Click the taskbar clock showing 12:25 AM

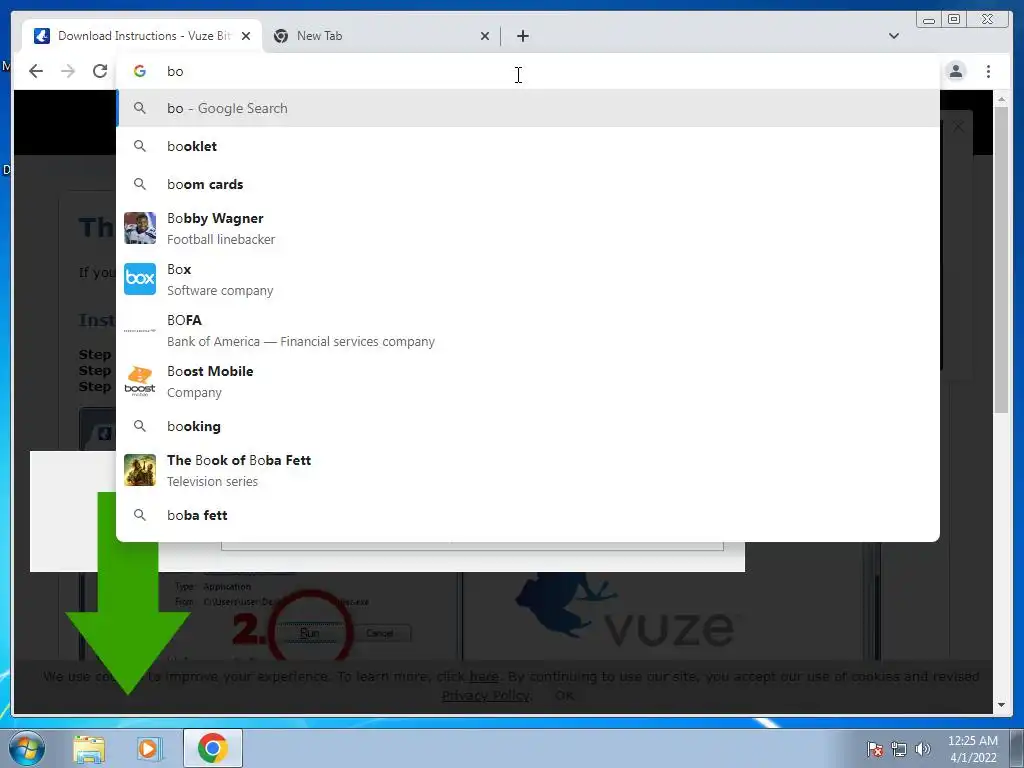972,749
